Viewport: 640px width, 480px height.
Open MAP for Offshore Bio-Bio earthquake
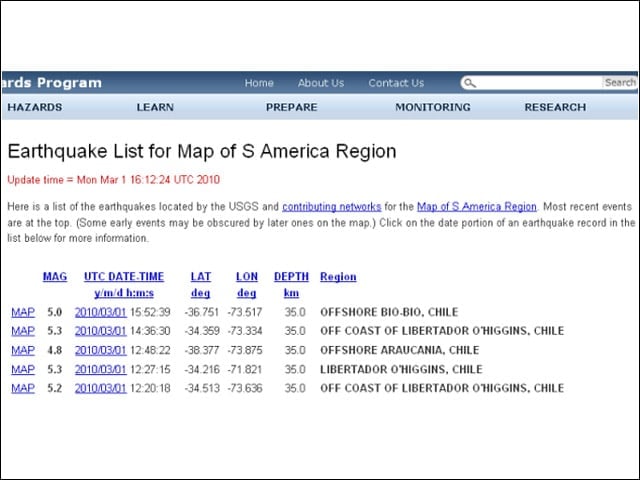tap(23, 312)
